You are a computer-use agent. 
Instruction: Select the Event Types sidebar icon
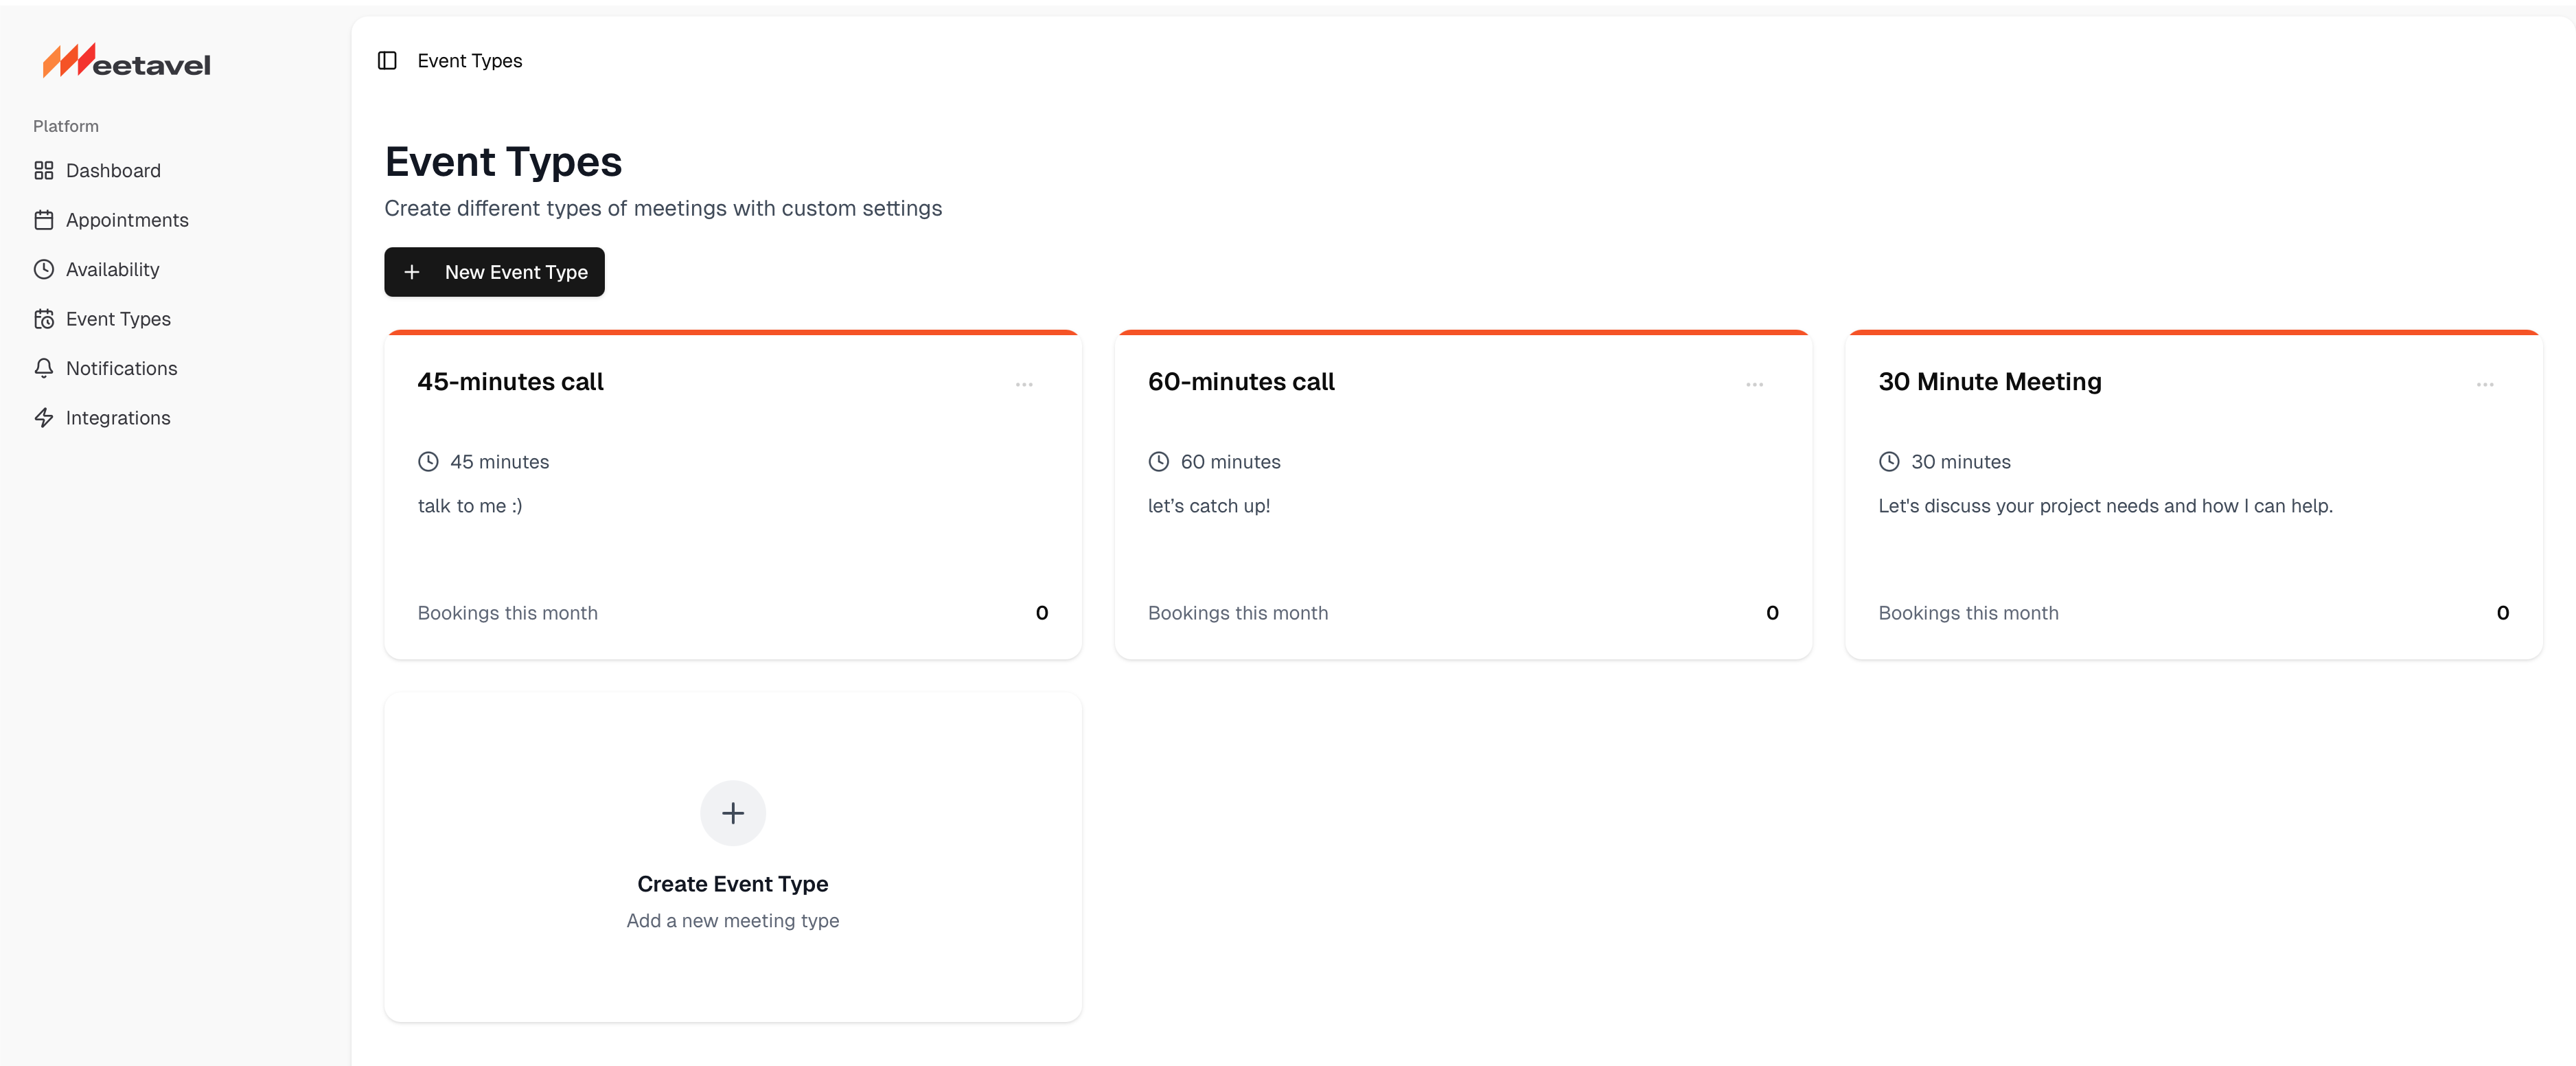[x=44, y=318]
